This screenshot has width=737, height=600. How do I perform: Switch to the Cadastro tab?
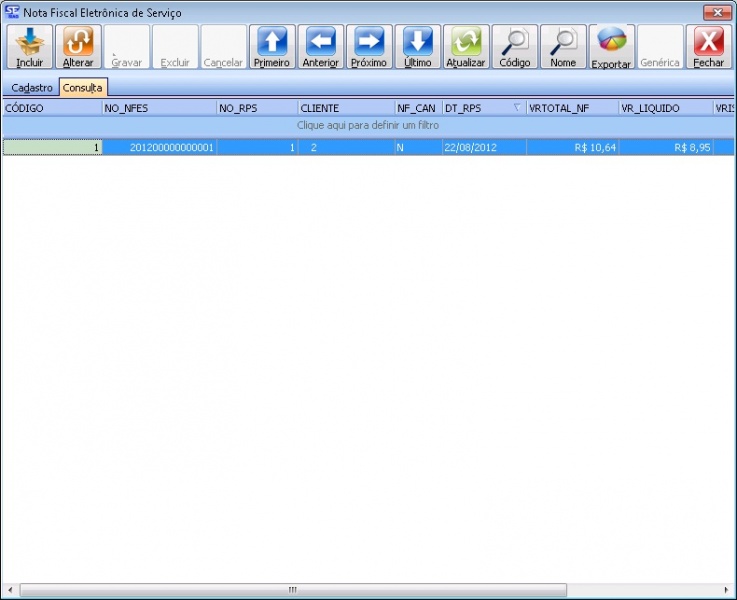pos(31,88)
